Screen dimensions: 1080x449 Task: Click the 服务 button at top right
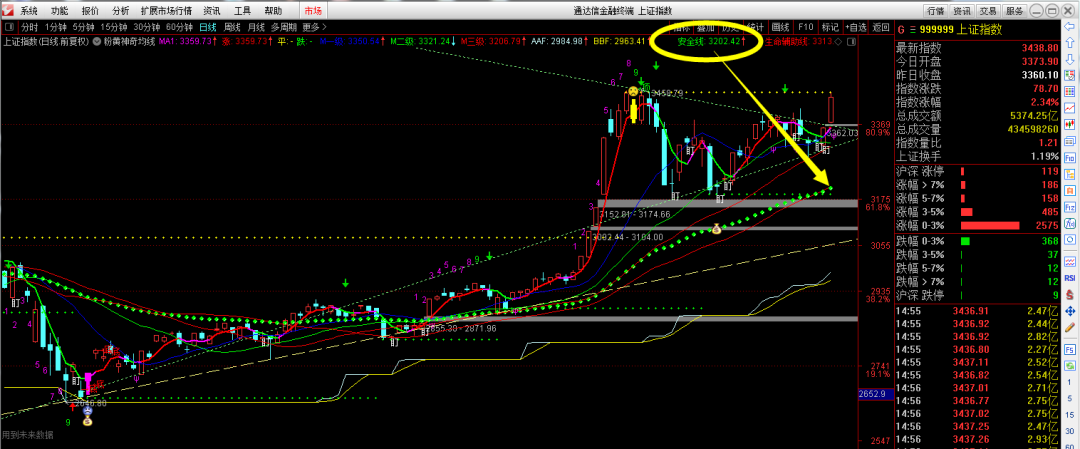click(x=1014, y=10)
